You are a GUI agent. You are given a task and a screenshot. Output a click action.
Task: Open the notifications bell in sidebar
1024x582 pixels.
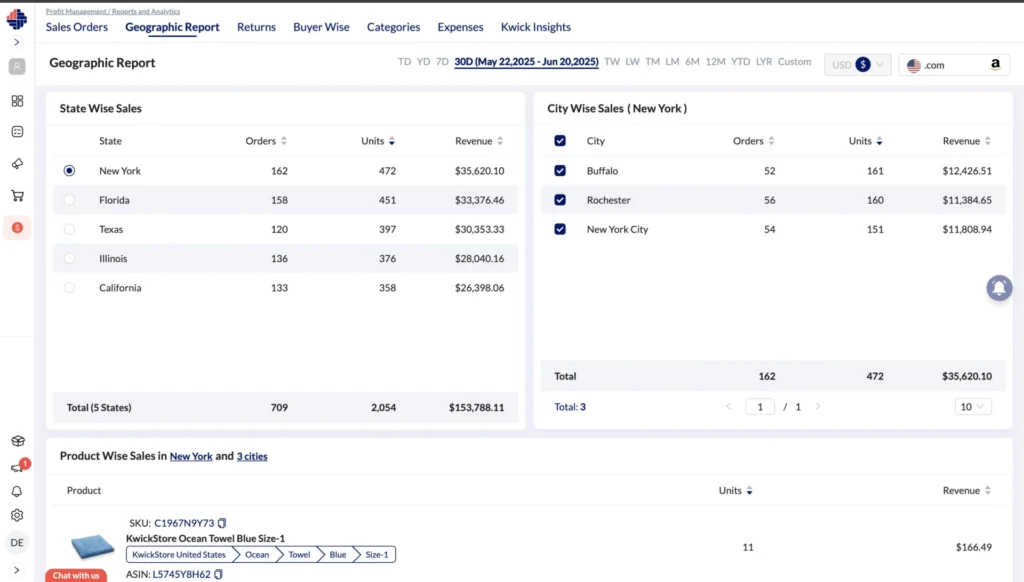point(18,491)
